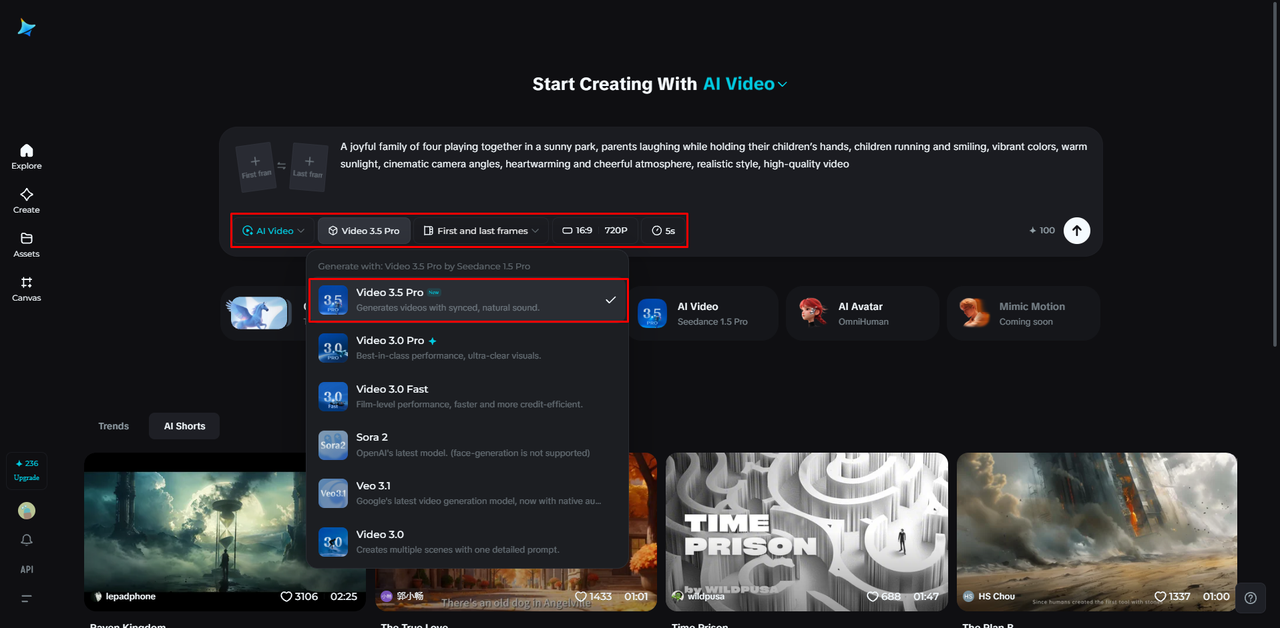Open the user profile avatar

(x=27, y=511)
